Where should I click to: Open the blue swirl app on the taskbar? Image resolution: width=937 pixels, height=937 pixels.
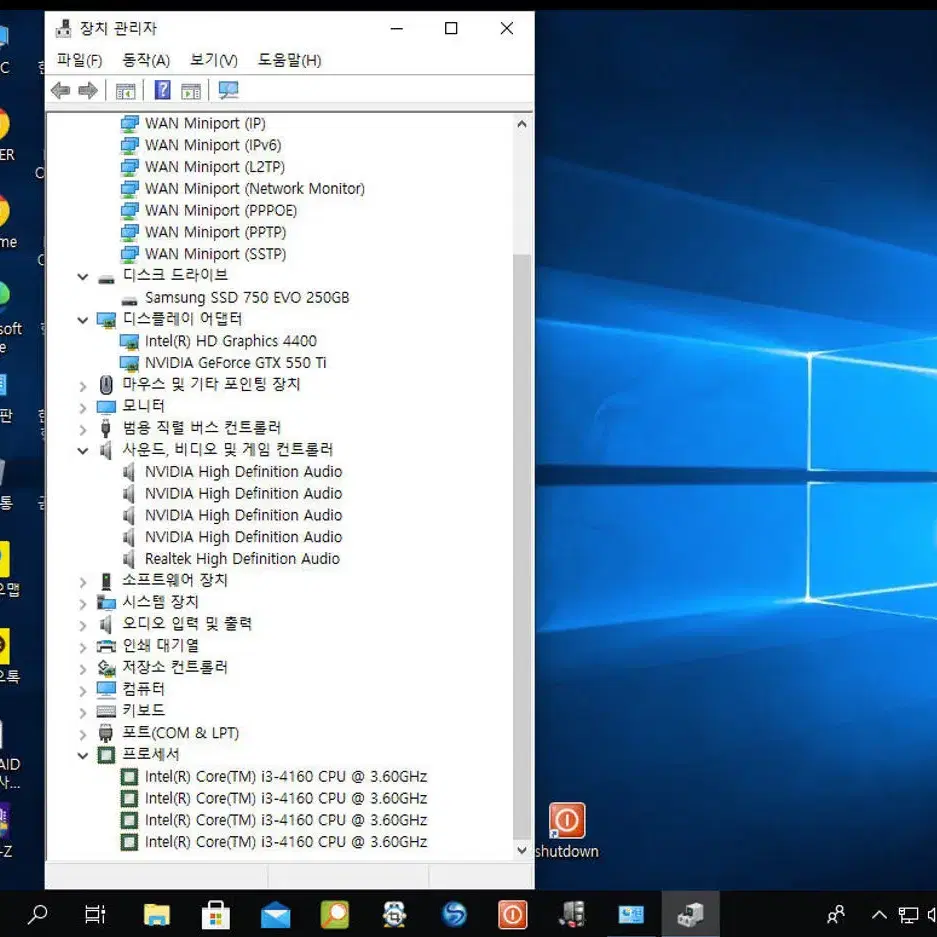pos(454,914)
